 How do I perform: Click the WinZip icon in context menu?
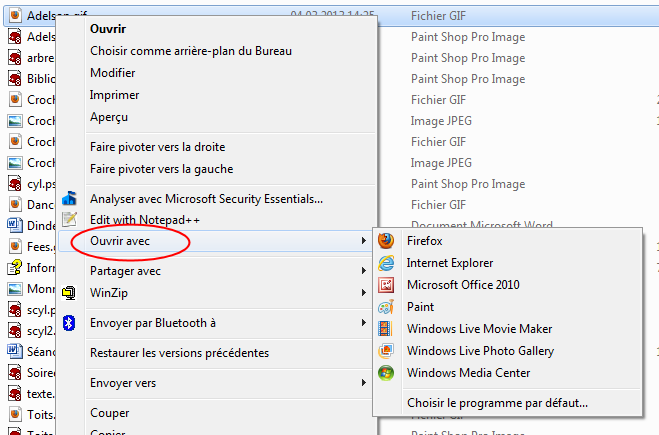(x=69, y=293)
